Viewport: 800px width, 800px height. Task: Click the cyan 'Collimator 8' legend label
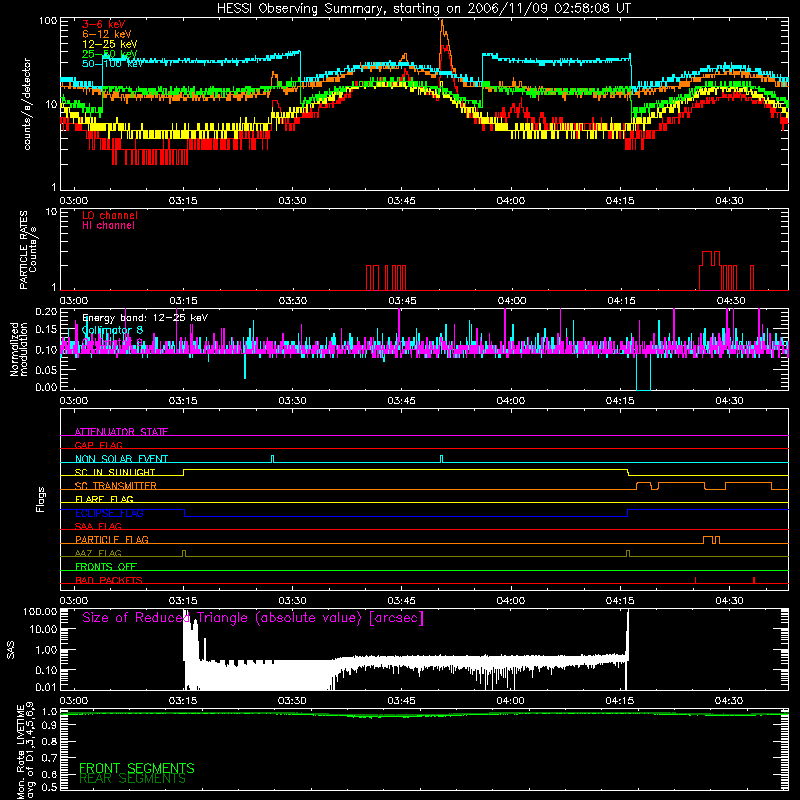pos(112,330)
